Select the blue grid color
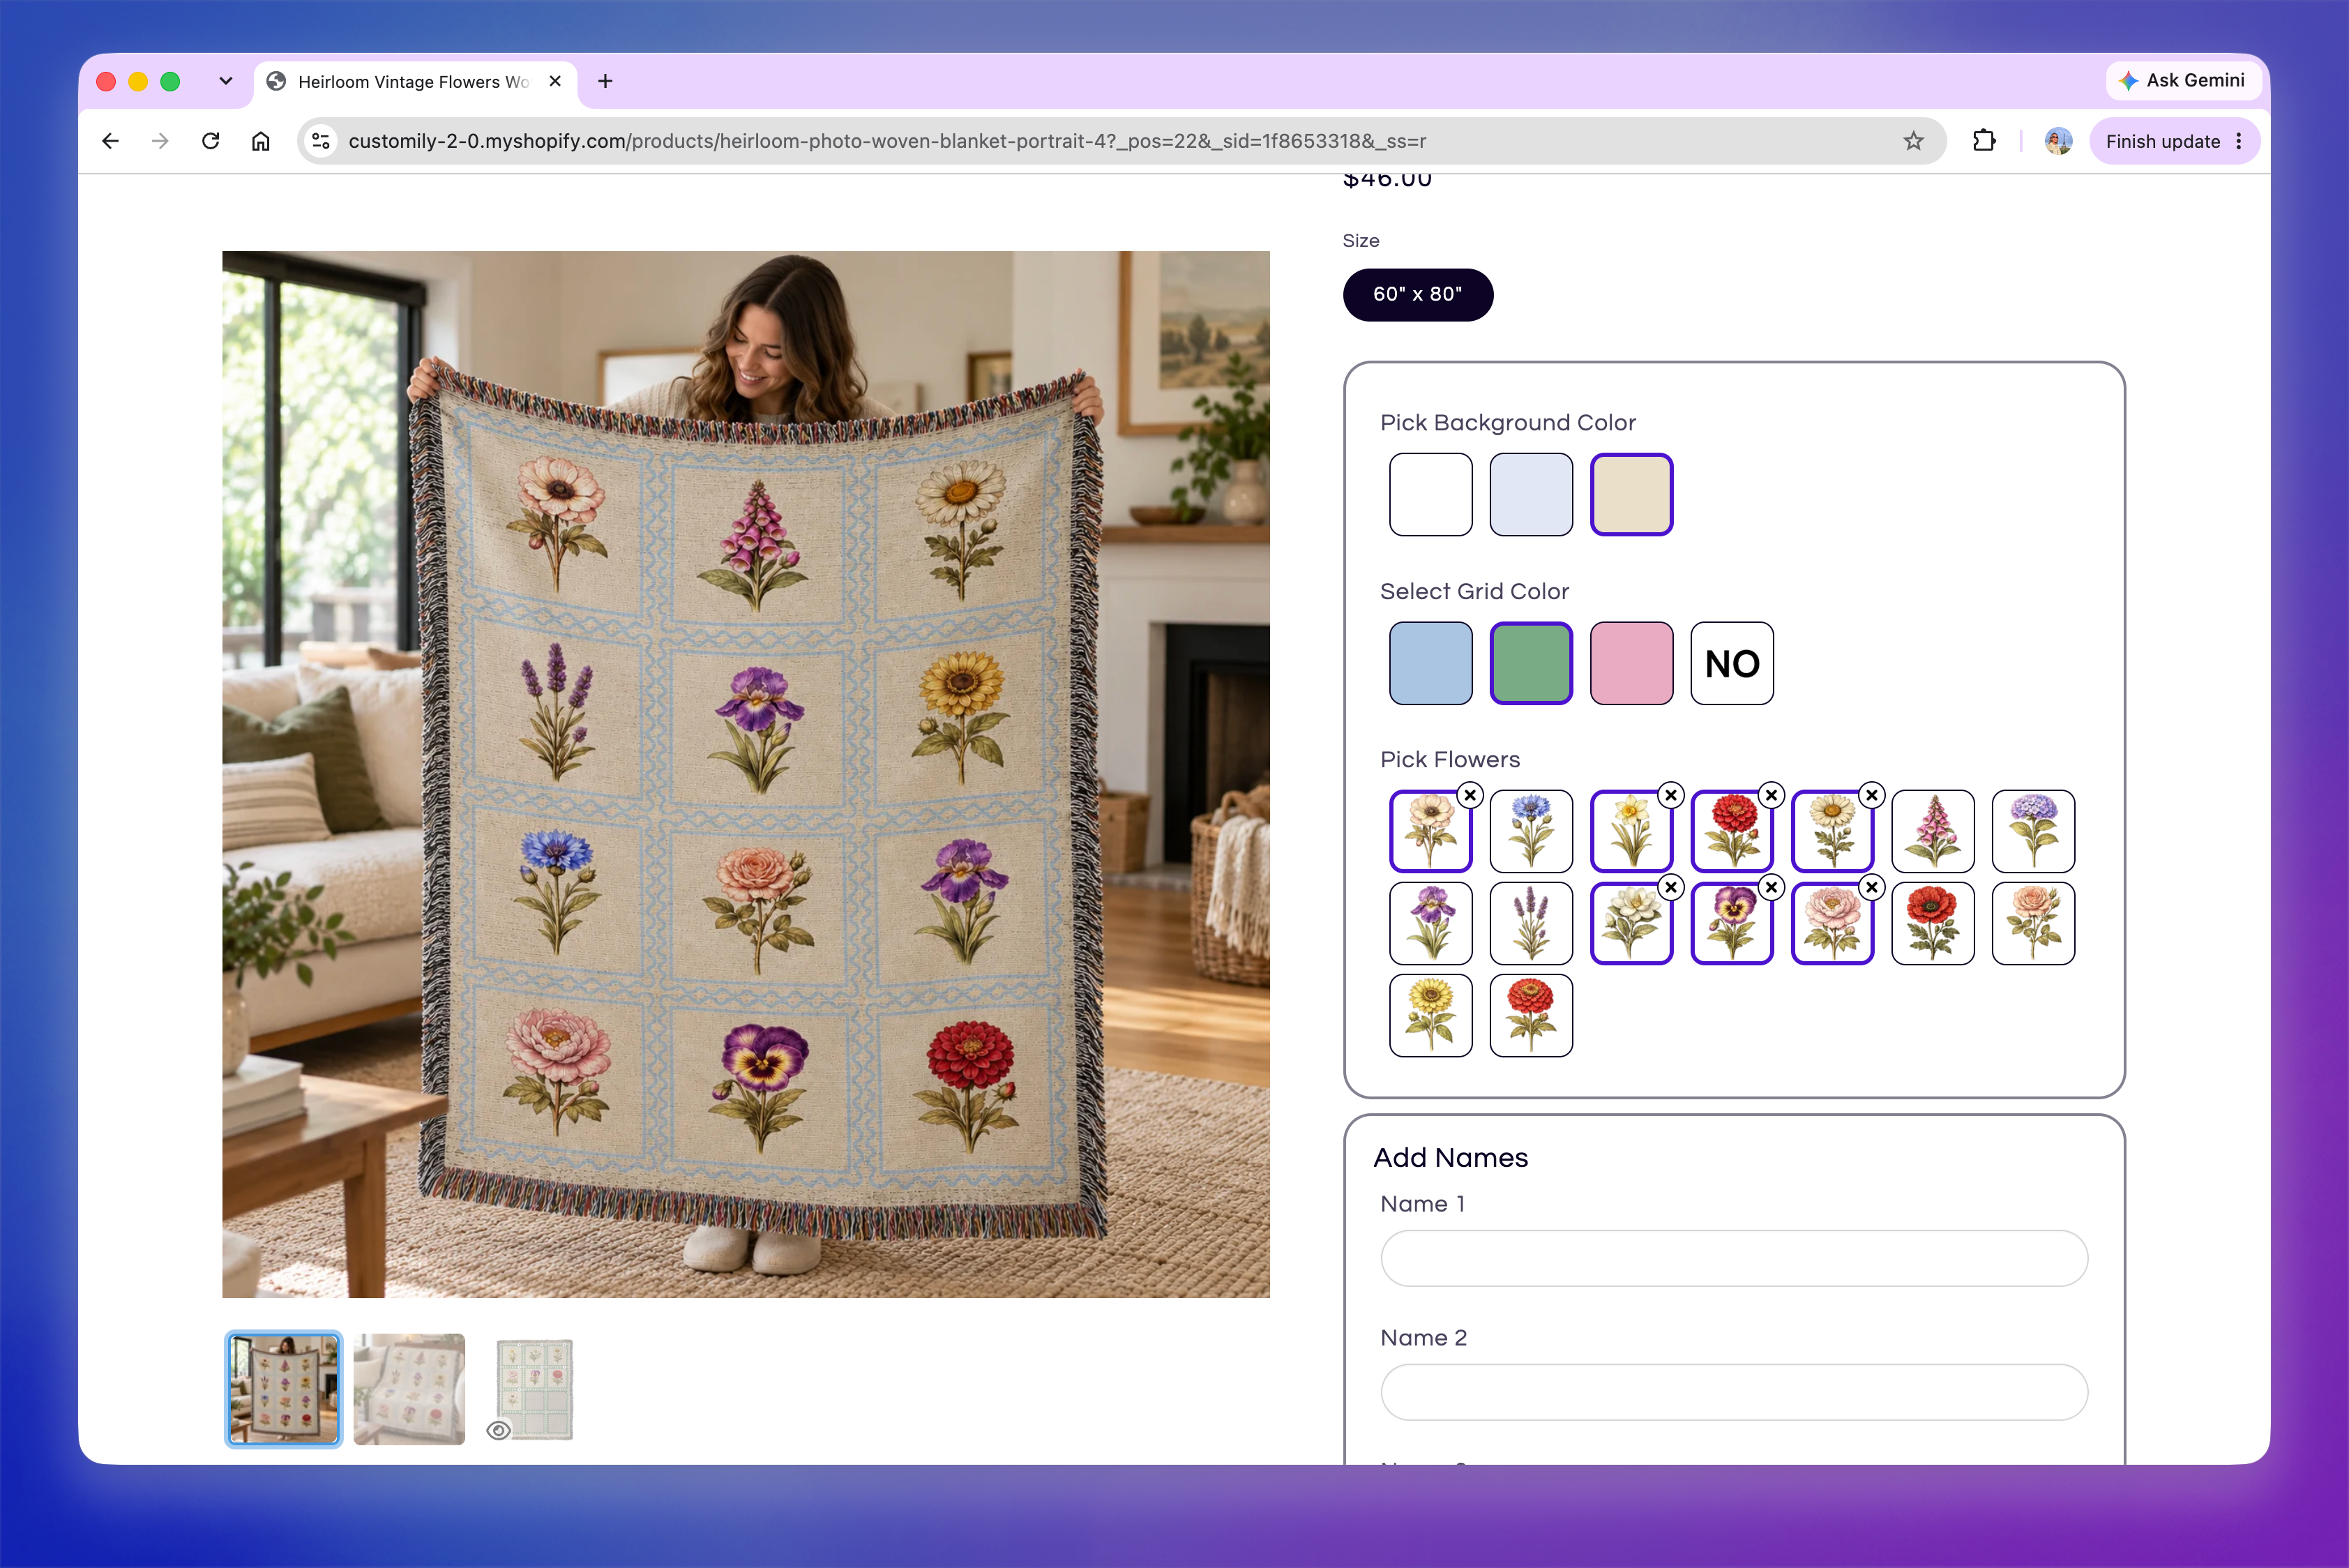 (x=1430, y=663)
